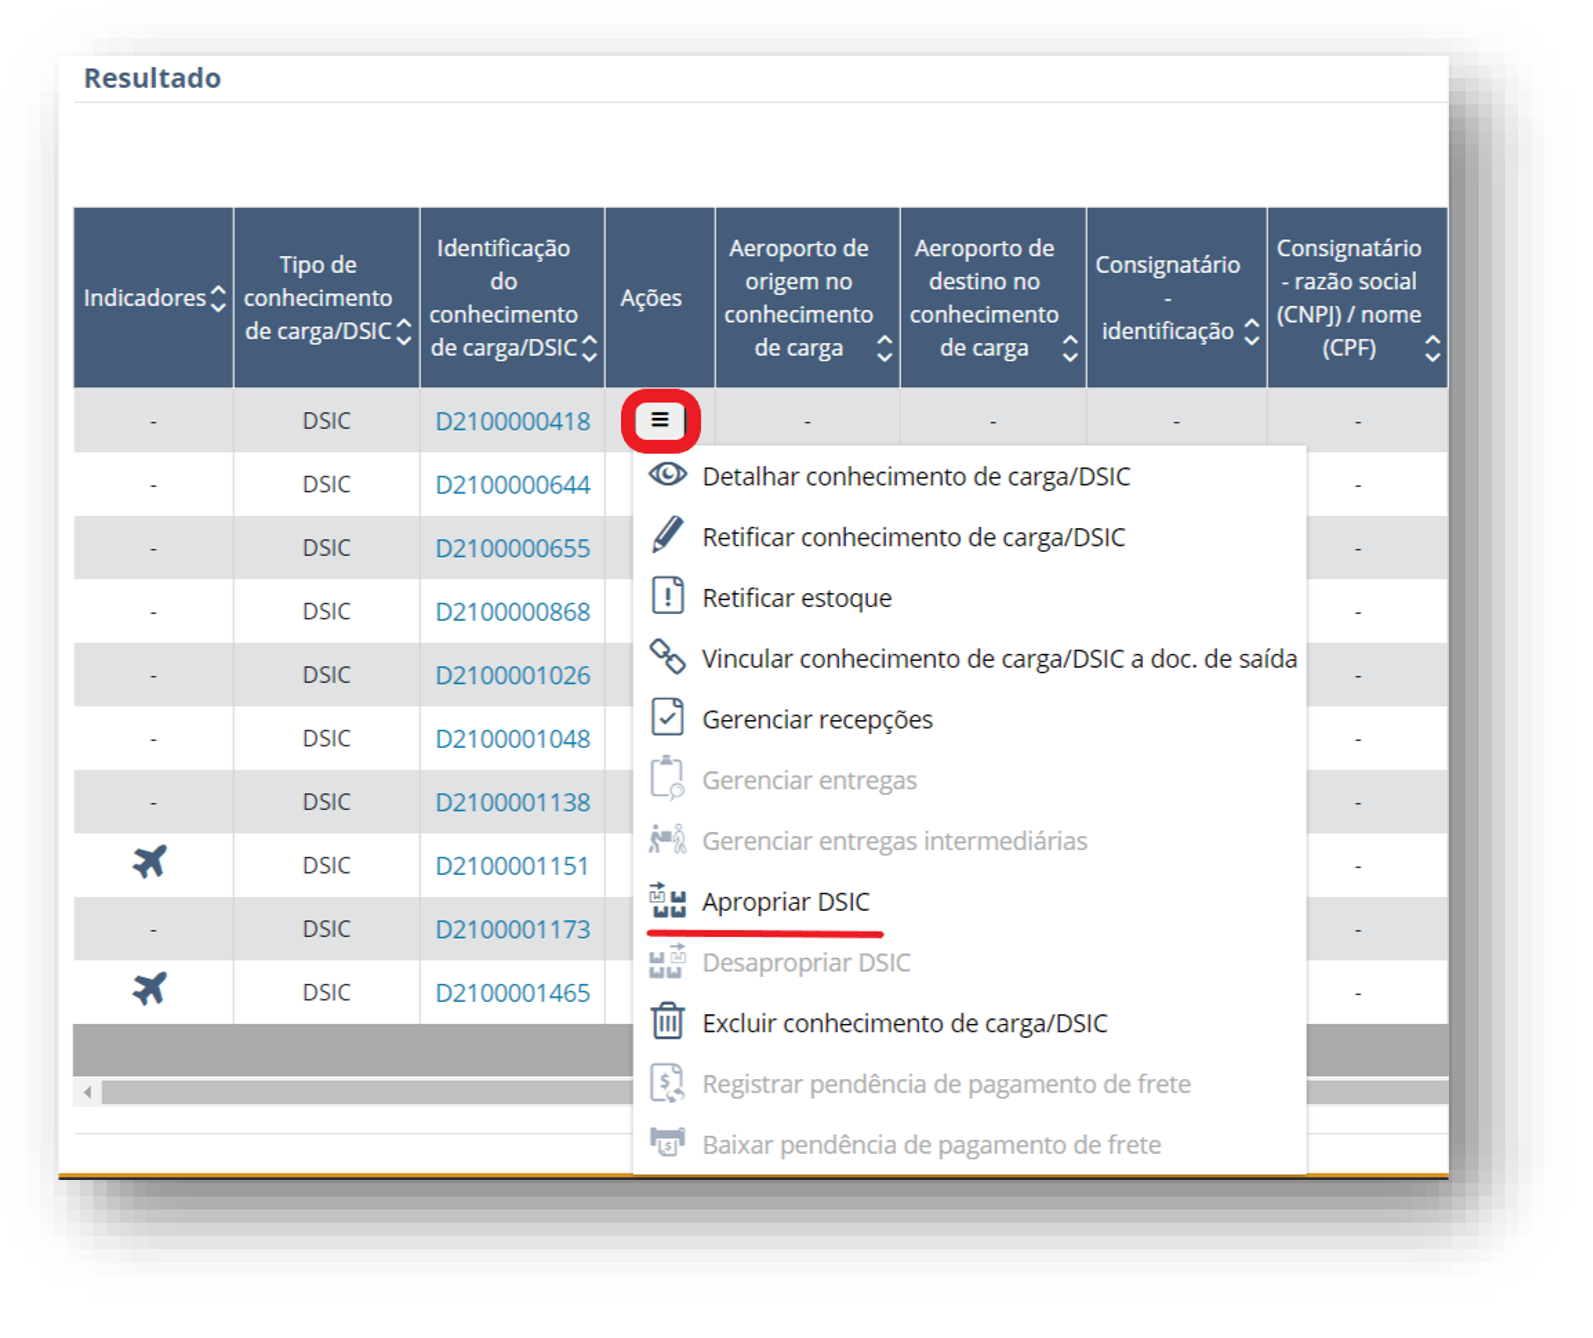
Task: Click the Desapropriar DSIC entry
Action: 806,963
